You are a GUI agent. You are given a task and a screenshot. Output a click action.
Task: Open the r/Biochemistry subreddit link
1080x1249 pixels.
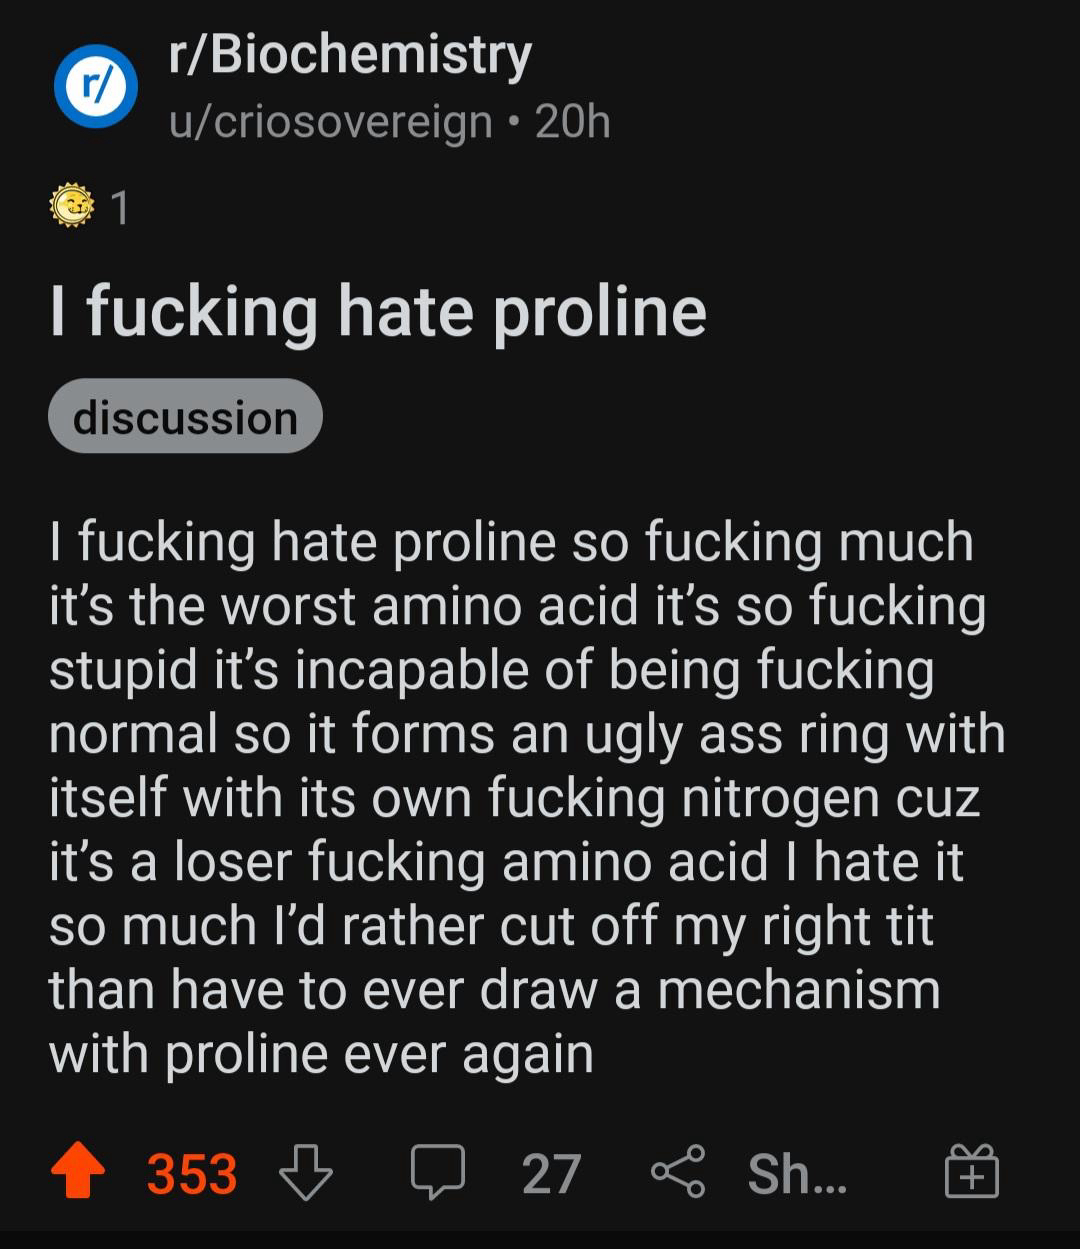(x=350, y=56)
